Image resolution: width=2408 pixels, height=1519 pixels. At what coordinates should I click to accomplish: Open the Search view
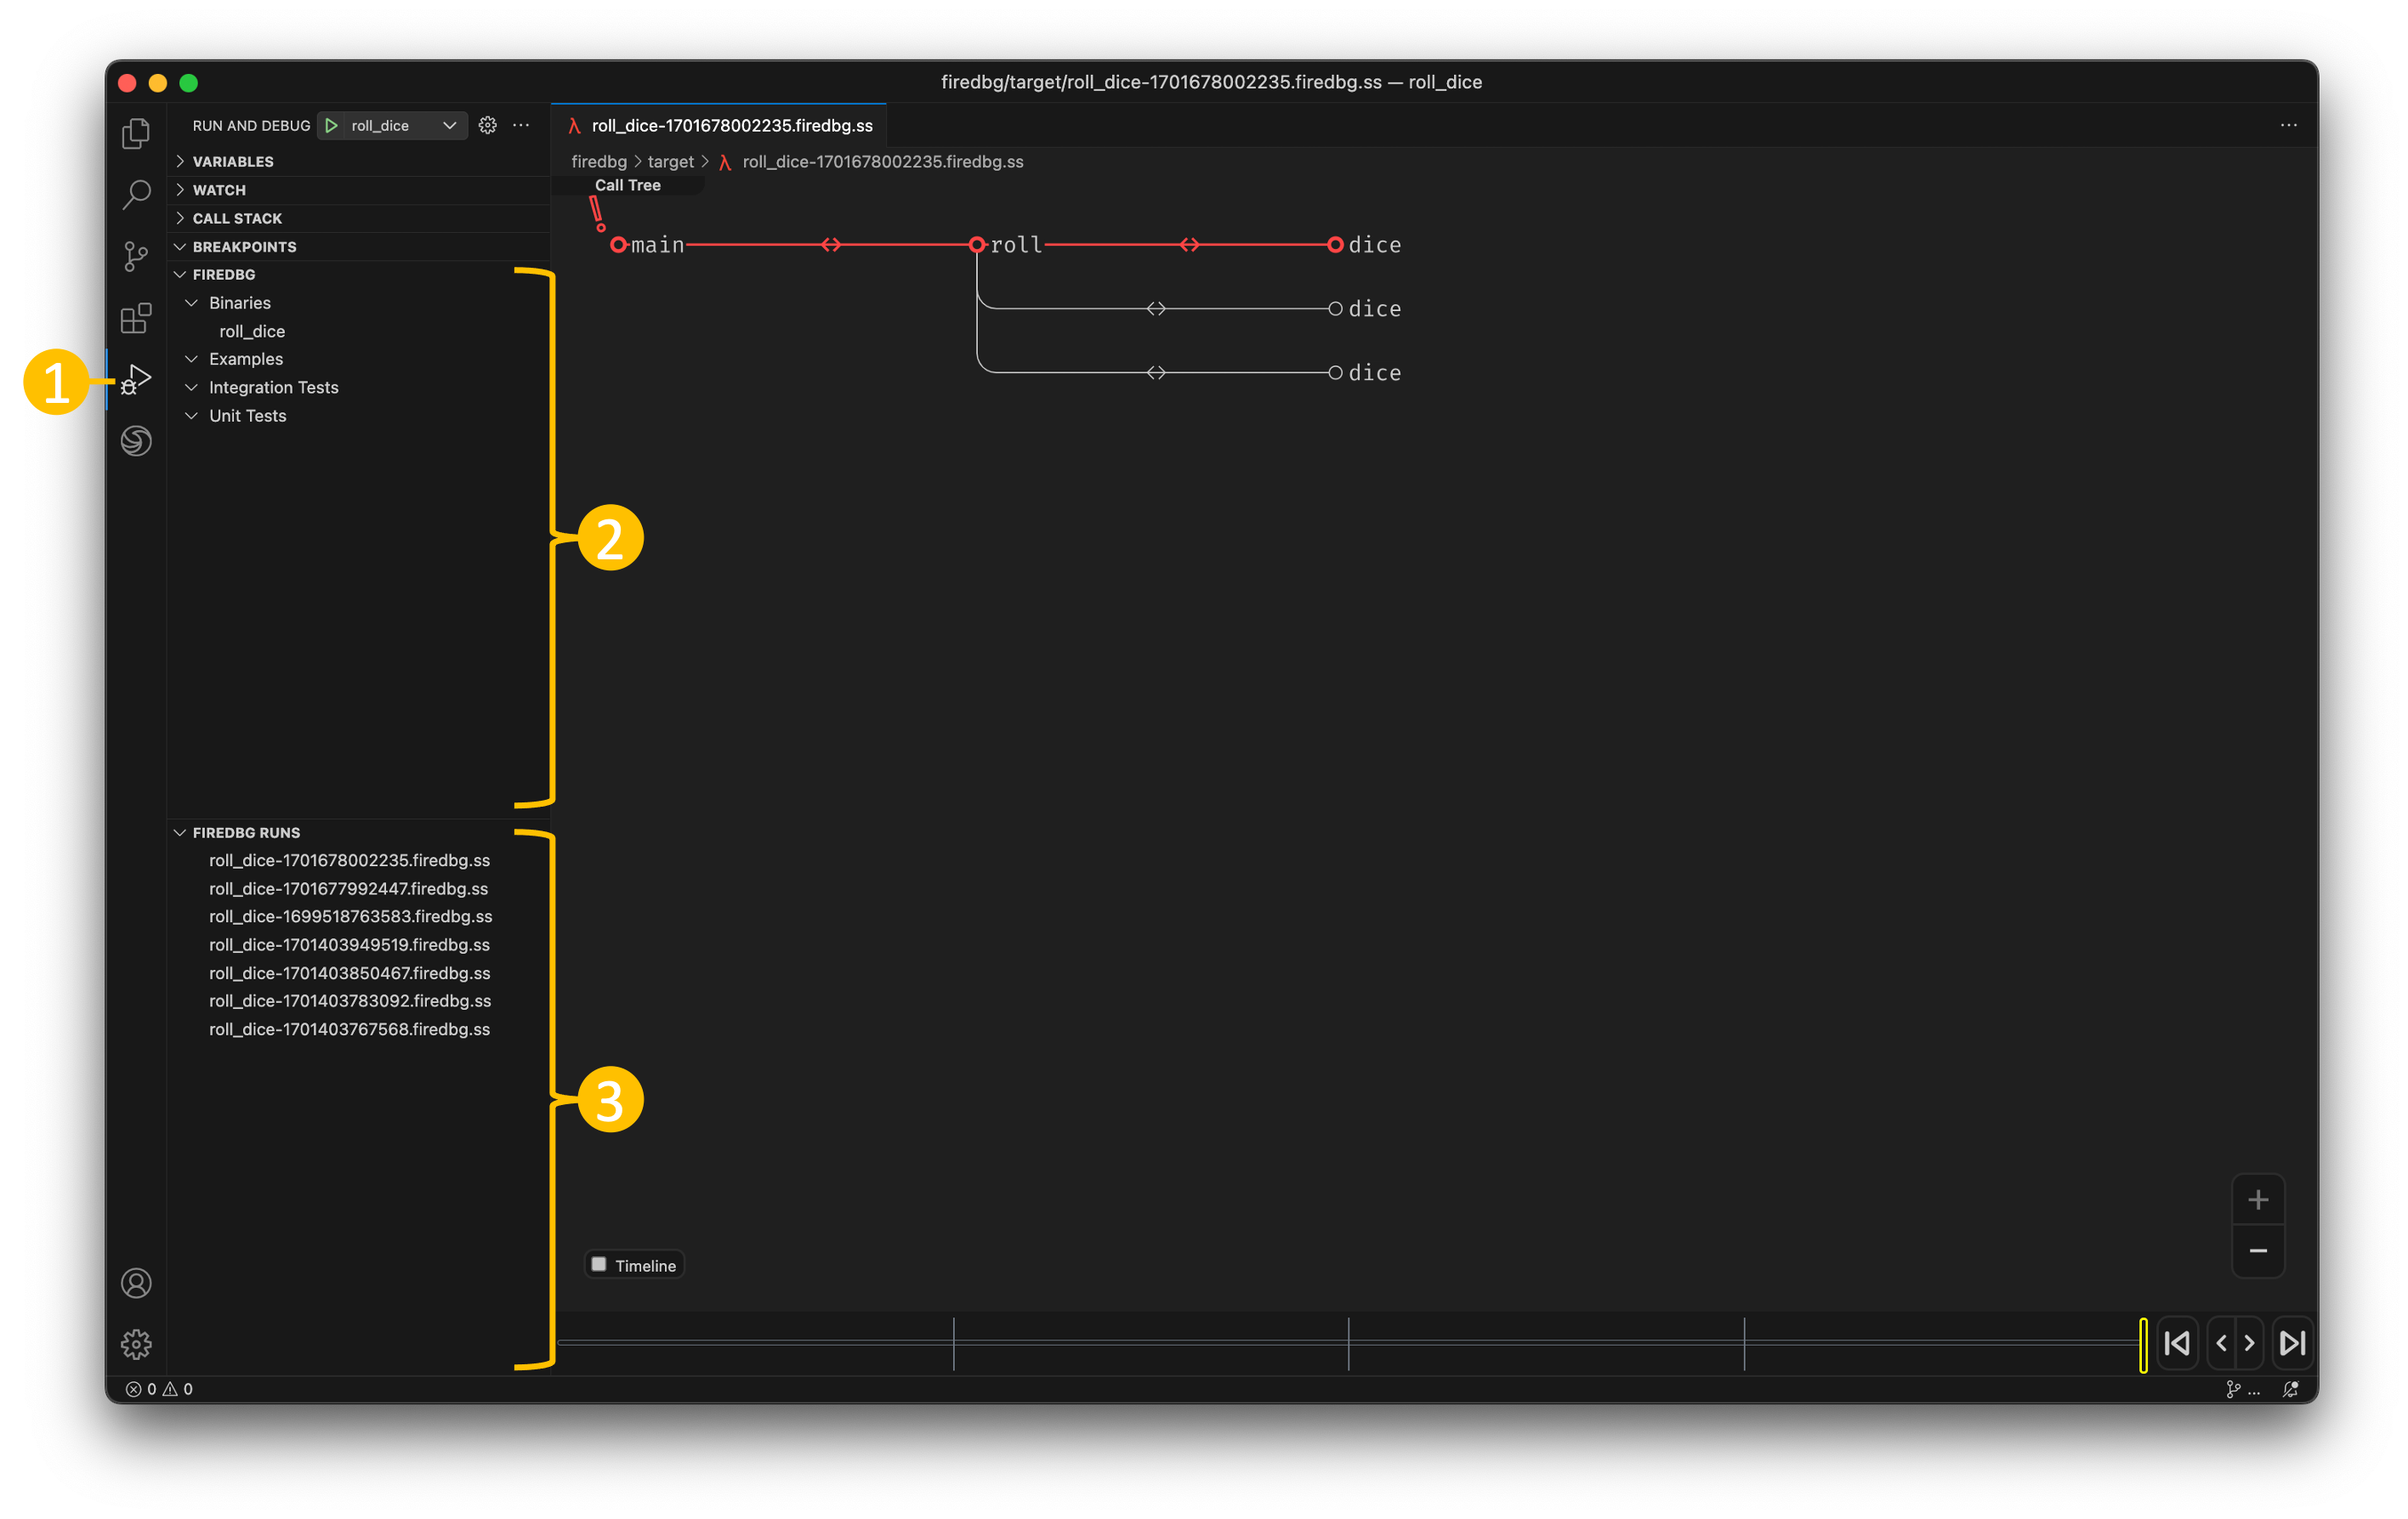pos(136,195)
